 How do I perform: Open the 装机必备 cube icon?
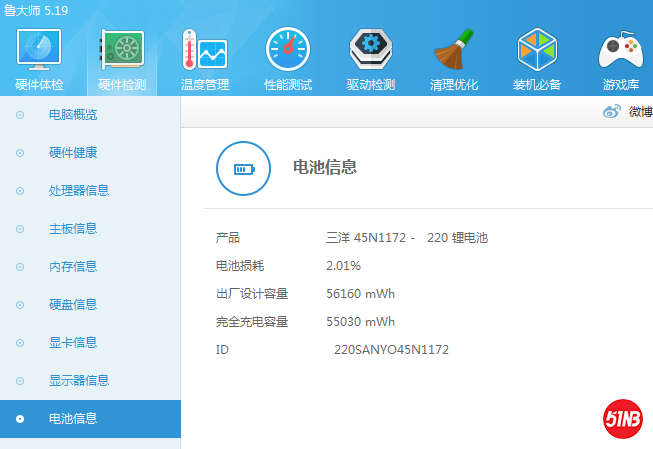coord(536,50)
